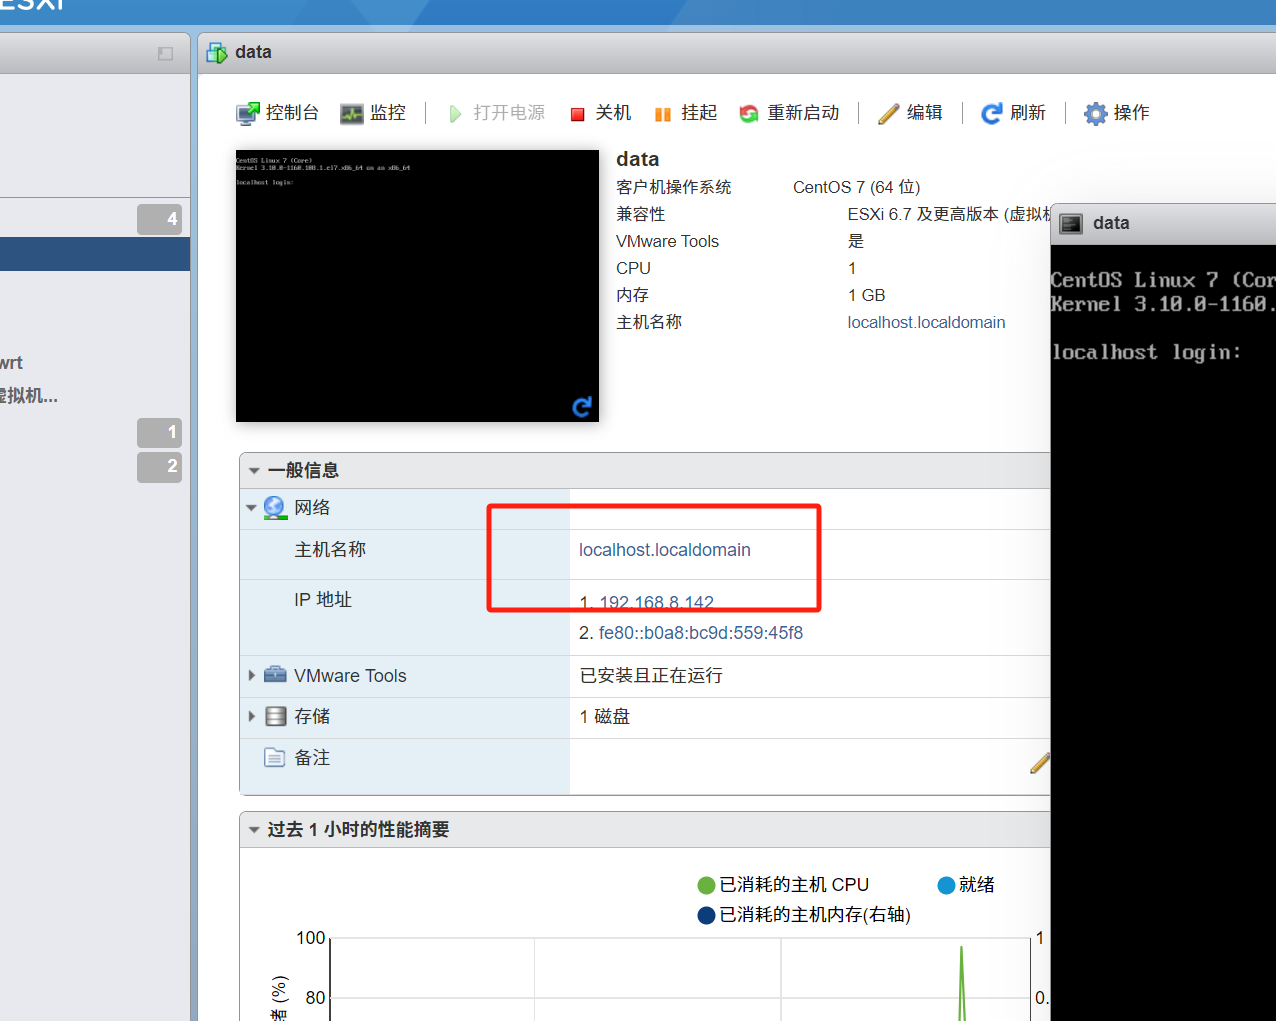Click the localhost.localdomain hostname link under 网络

664,550
